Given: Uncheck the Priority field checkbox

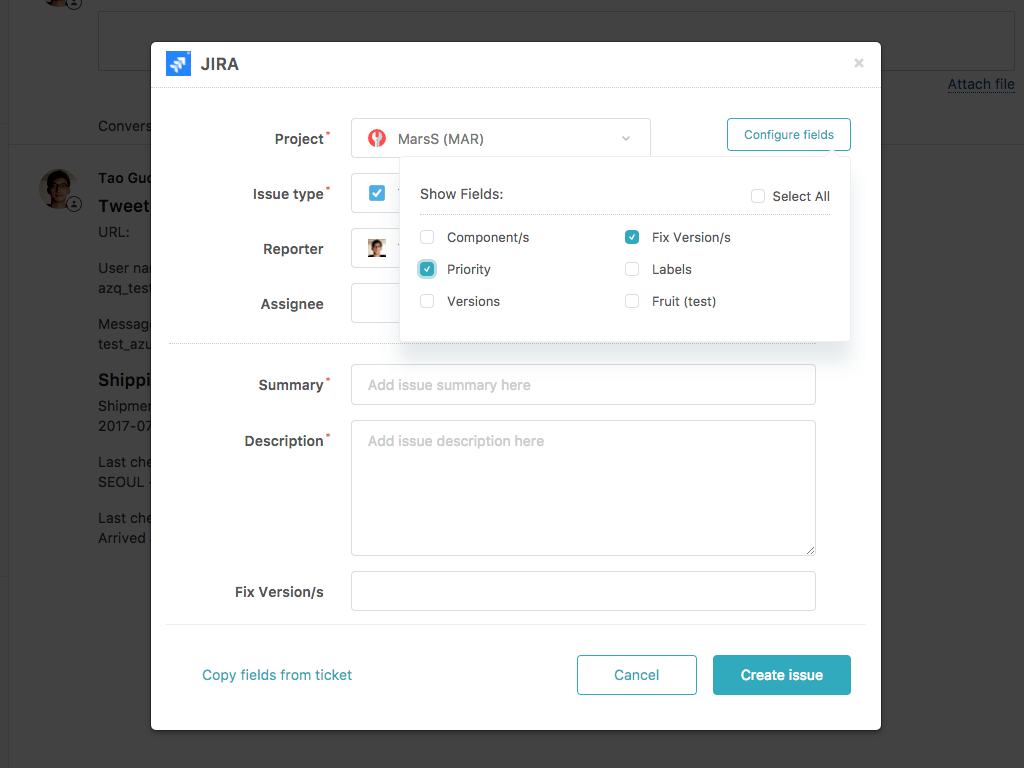Looking at the screenshot, I should pos(427,269).
